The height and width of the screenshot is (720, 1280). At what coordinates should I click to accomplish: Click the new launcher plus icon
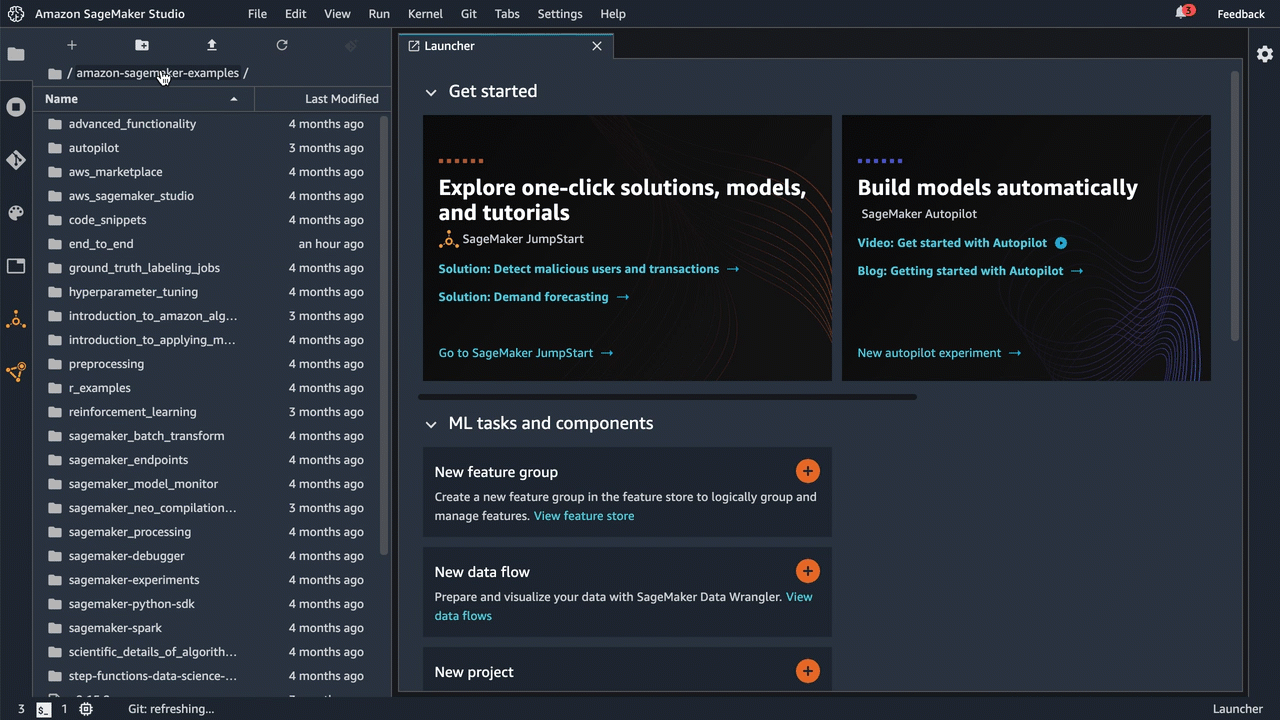pyautogui.click(x=71, y=46)
